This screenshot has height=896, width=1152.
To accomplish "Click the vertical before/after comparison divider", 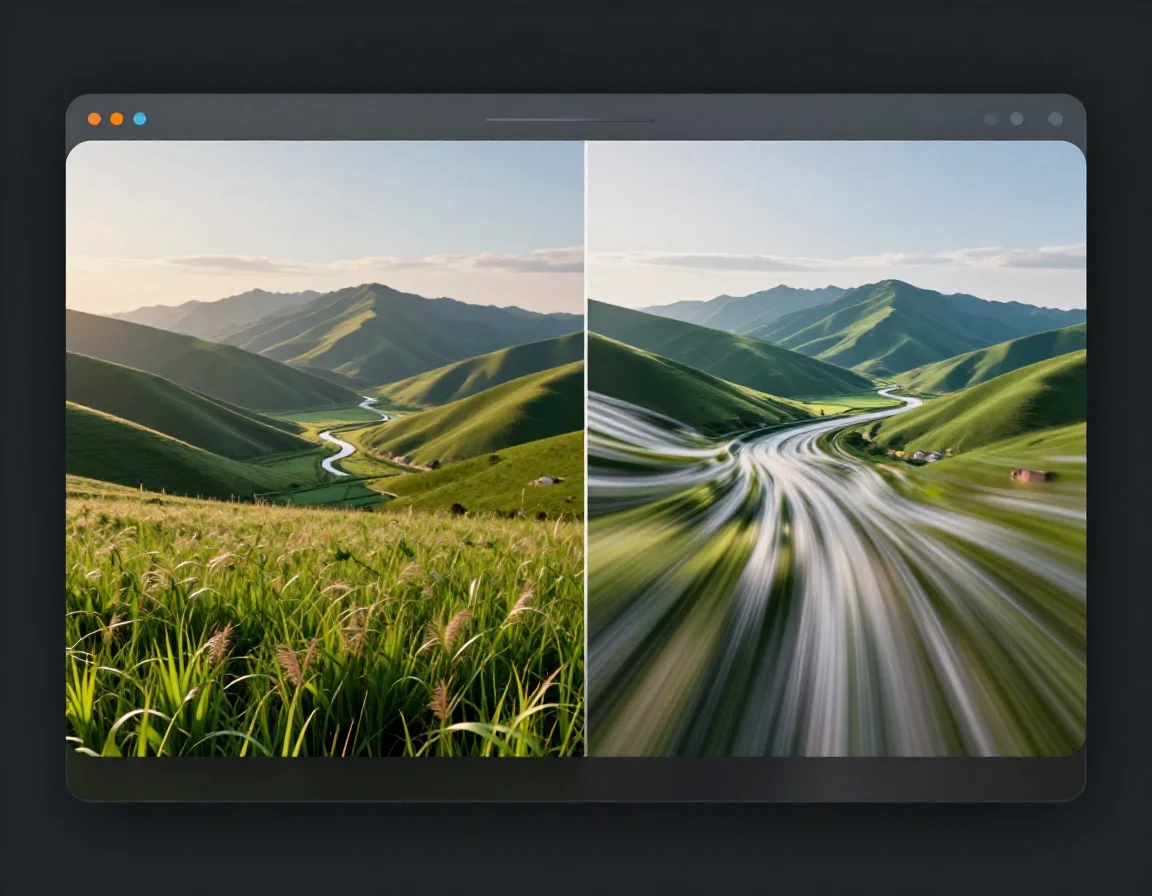I will click(x=585, y=450).
